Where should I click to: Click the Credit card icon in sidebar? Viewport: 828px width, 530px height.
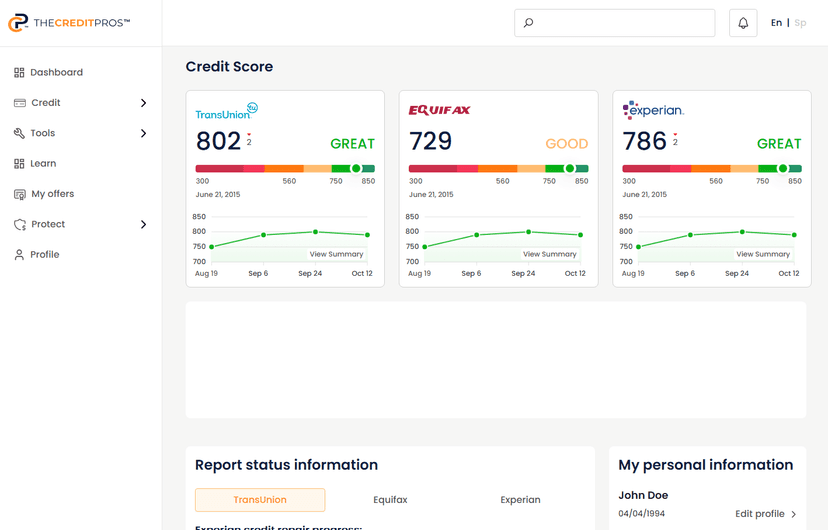[19, 103]
